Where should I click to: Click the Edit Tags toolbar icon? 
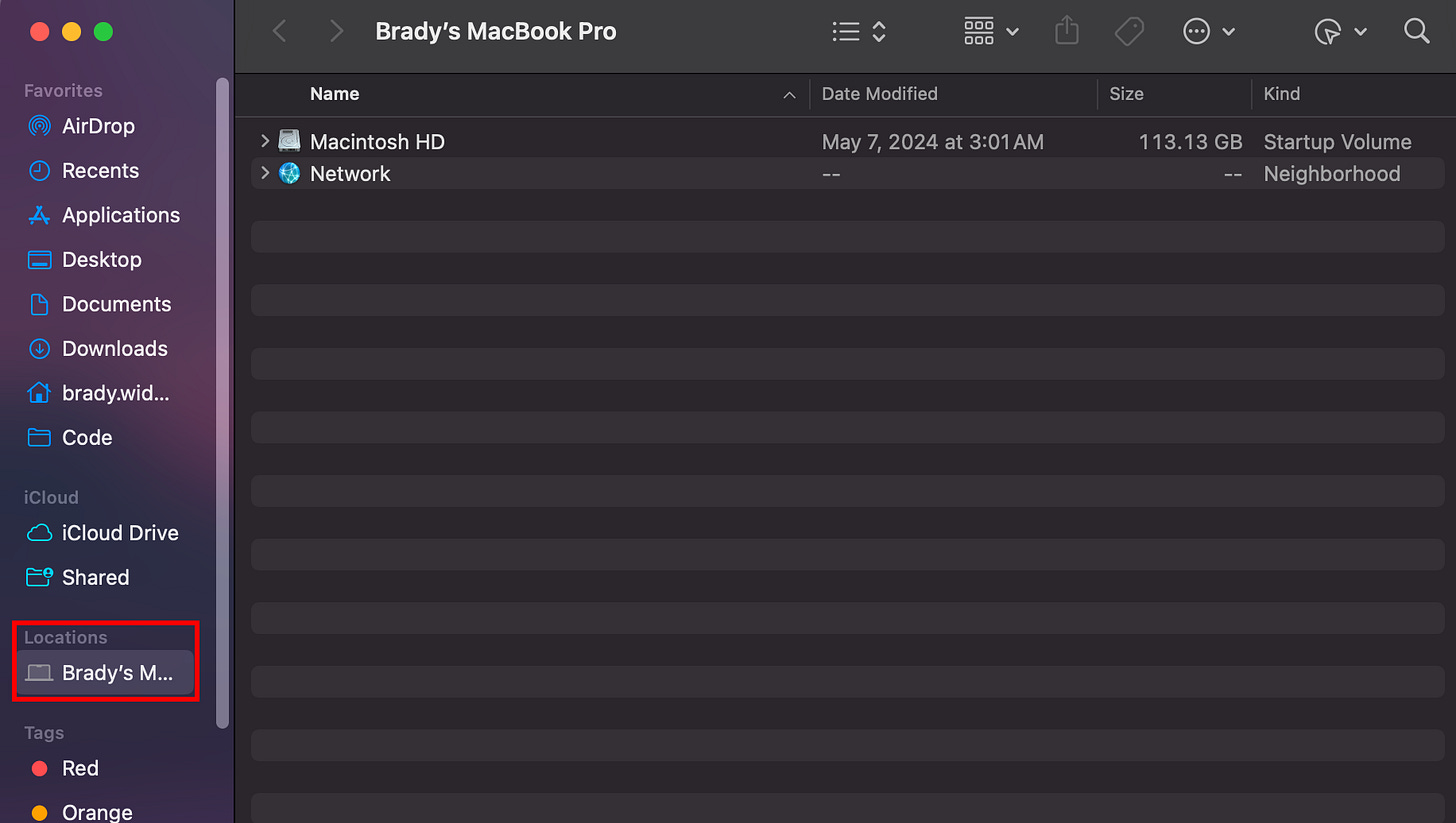[1129, 32]
